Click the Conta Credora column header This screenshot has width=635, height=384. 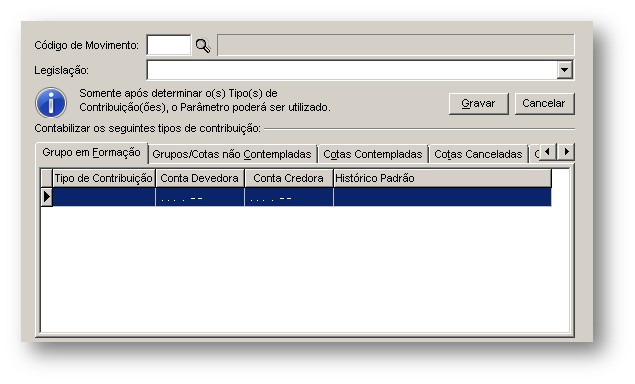click(x=289, y=178)
